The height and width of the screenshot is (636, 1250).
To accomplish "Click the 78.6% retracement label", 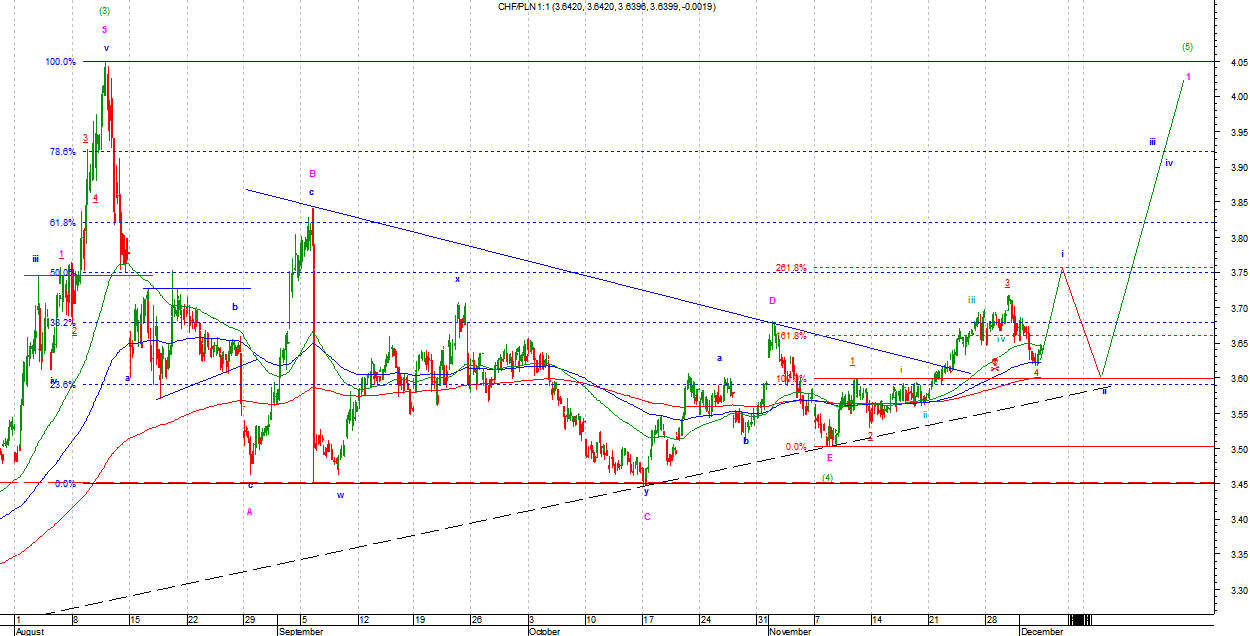I will click(62, 152).
